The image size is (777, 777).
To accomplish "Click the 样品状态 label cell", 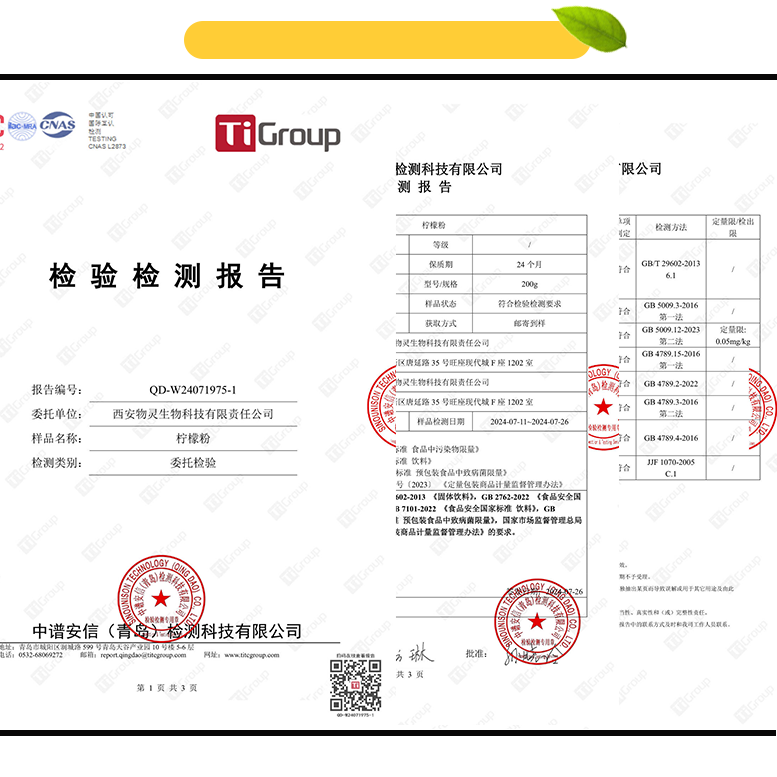I will [x=441, y=304].
